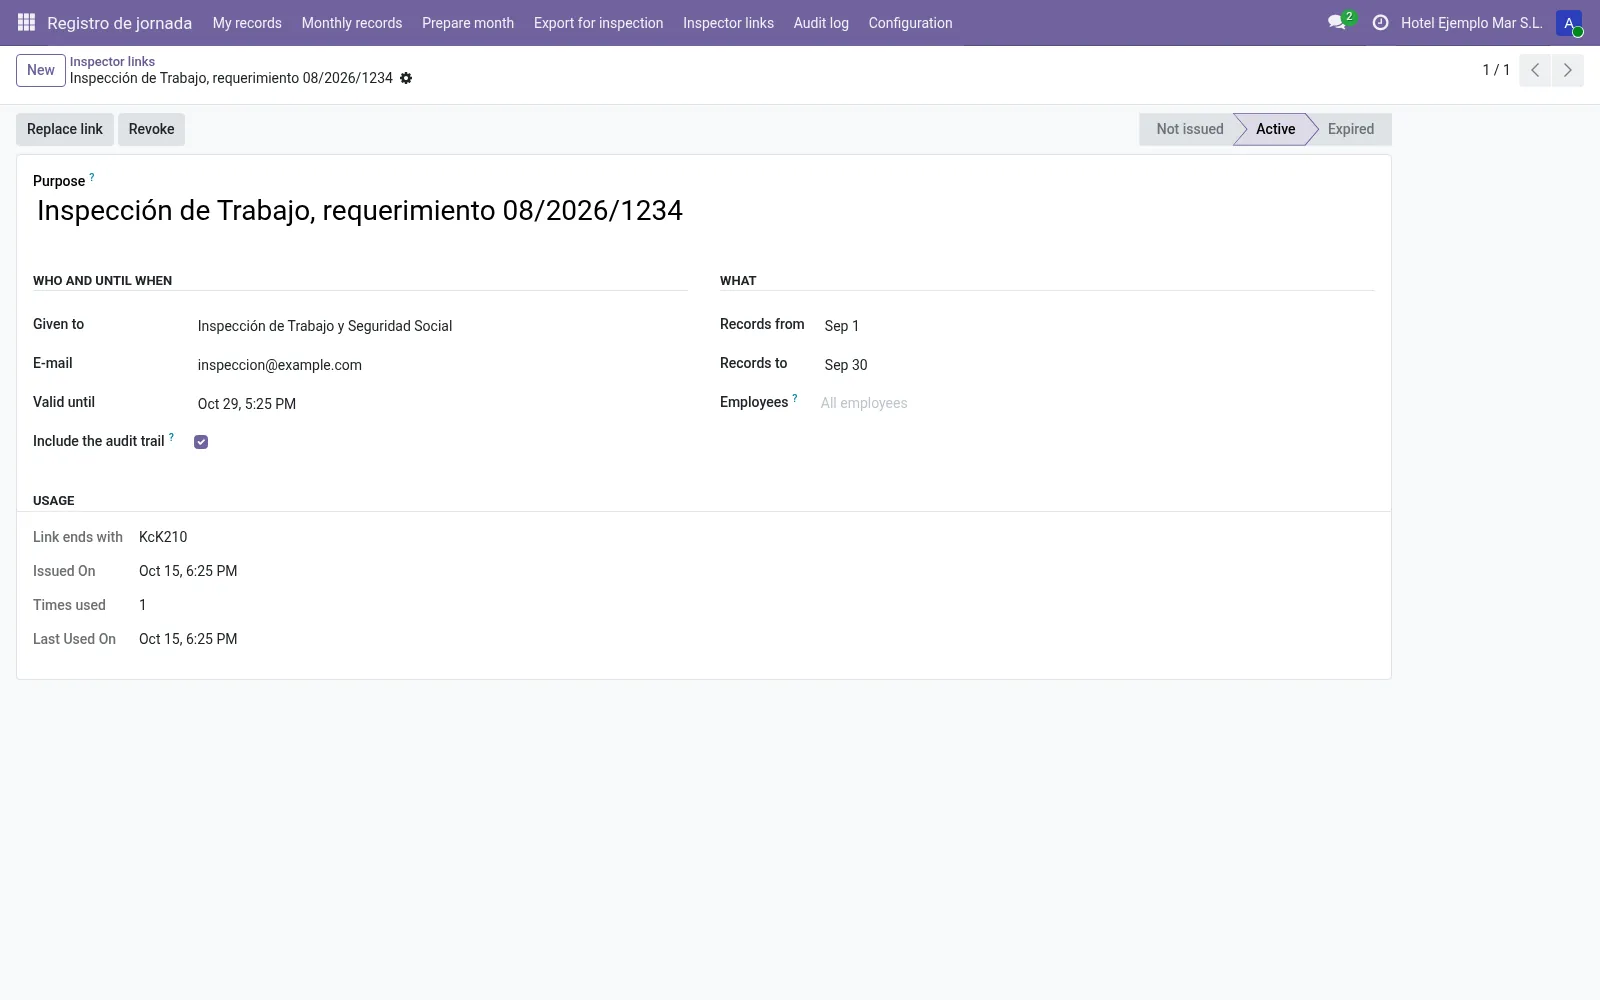Image resolution: width=1600 pixels, height=1000 pixels.
Task: Show the Purpose field help tooltip
Action: click(92, 177)
